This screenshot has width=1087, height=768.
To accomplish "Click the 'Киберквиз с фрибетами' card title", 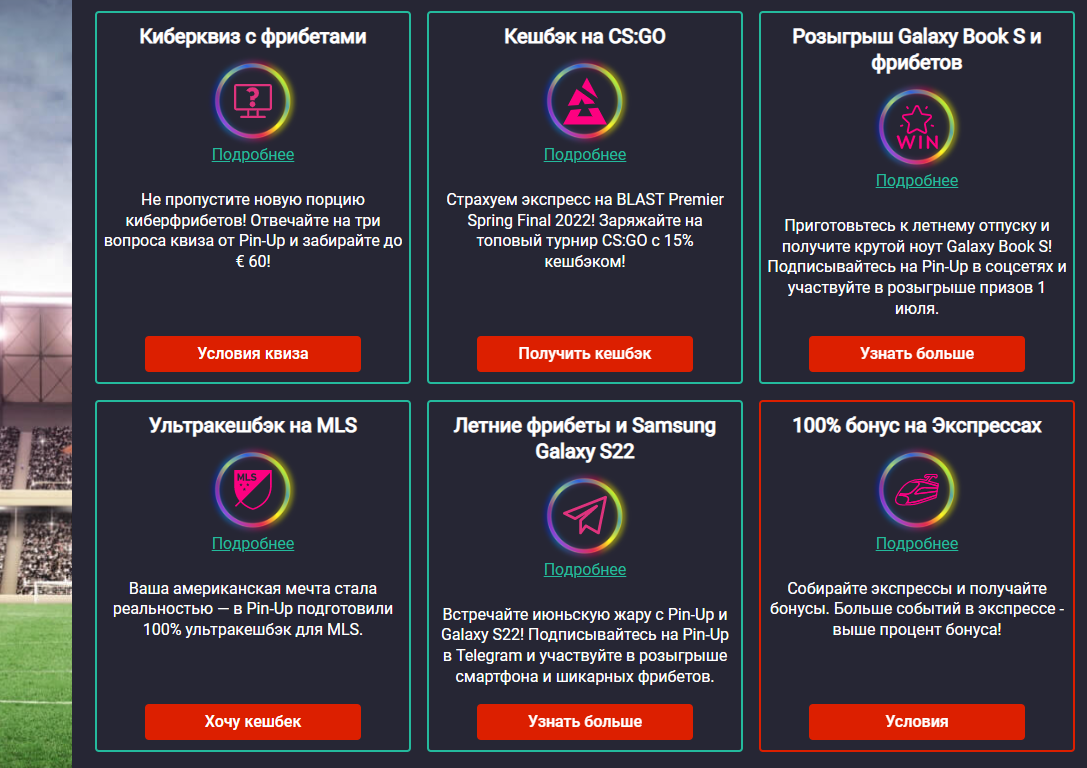I will tap(253, 37).
